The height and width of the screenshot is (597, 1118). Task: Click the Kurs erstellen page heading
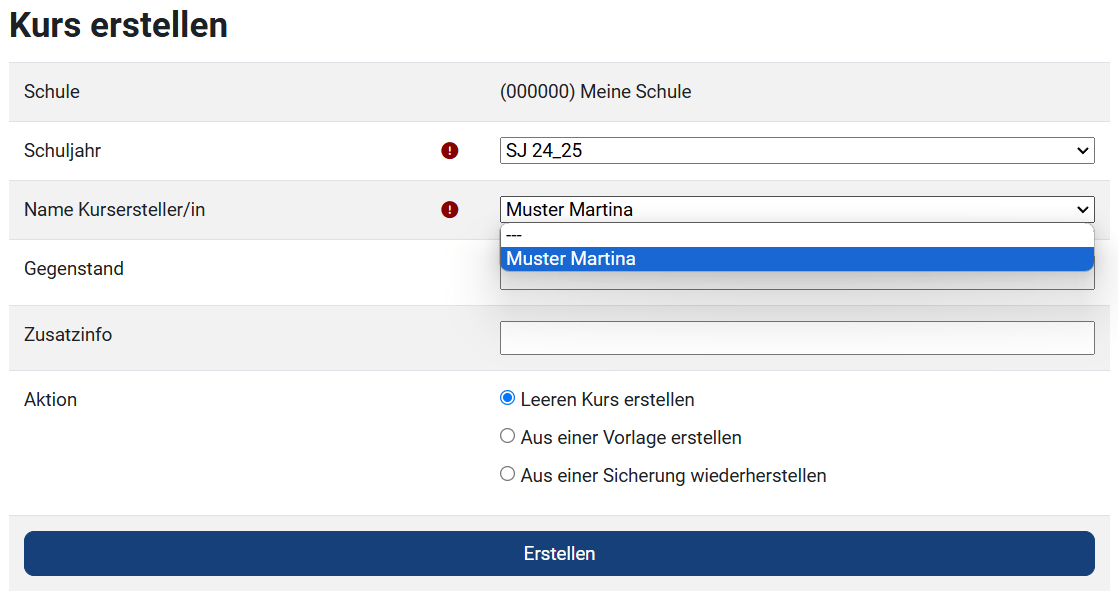(118, 26)
